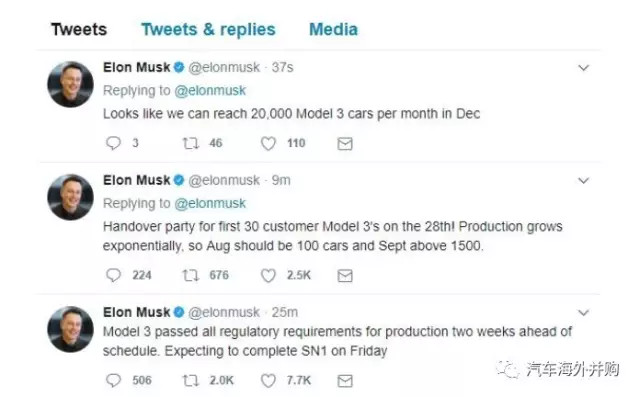Reply to the regulatory requirements tweet
The image size is (640, 397).
pyautogui.click(x=113, y=380)
